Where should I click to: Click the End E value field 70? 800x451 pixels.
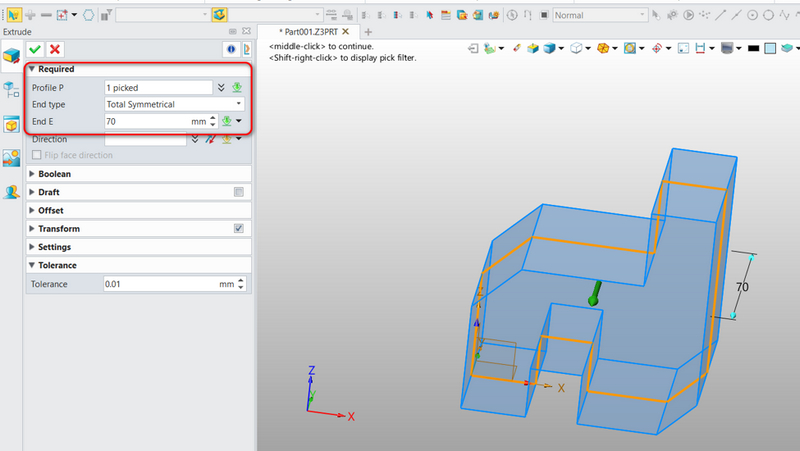click(x=147, y=121)
